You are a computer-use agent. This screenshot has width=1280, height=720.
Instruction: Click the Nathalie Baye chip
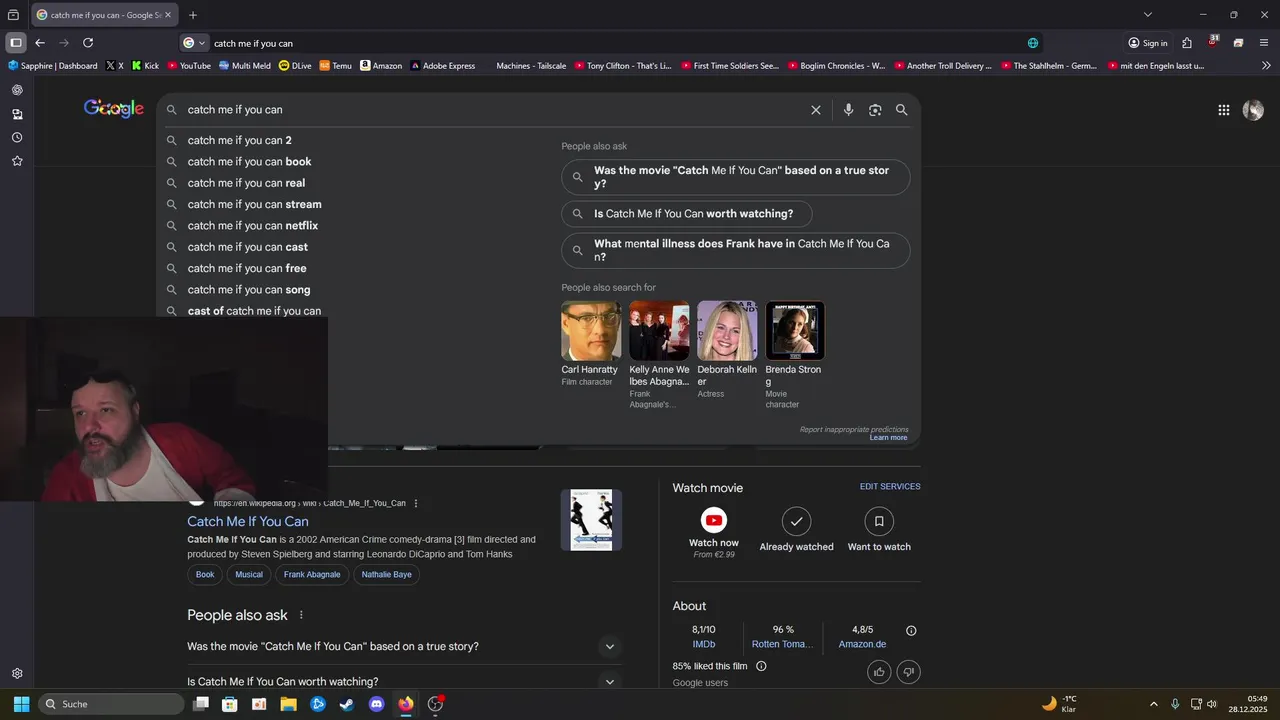[386, 575]
